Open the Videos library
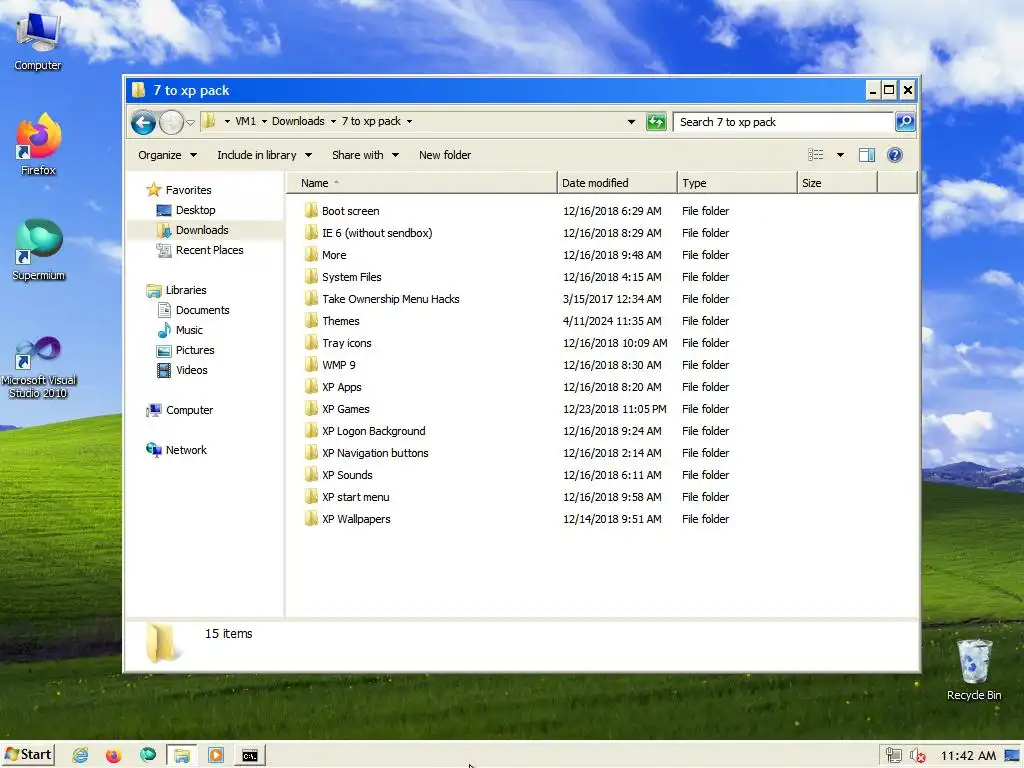1024x768 pixels. point(191,370)
